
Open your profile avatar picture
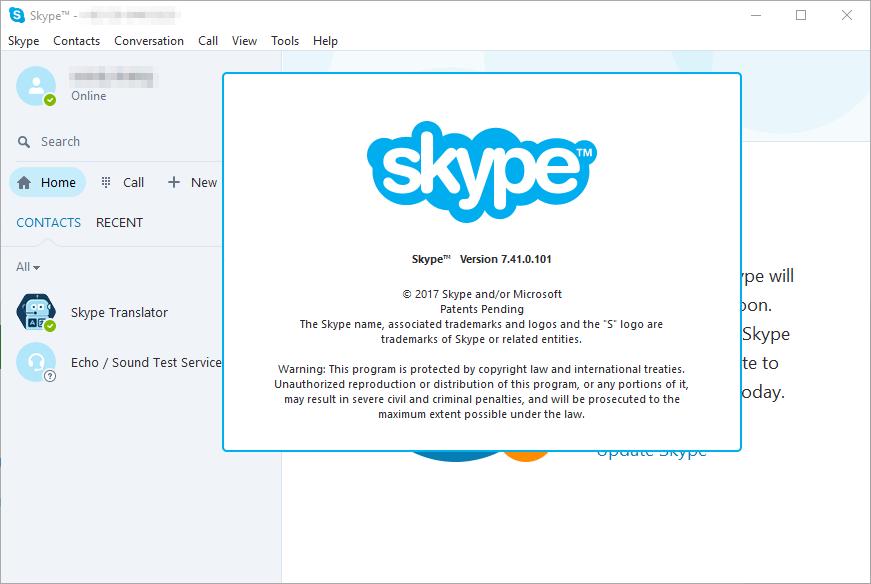[x=34, y=87]
